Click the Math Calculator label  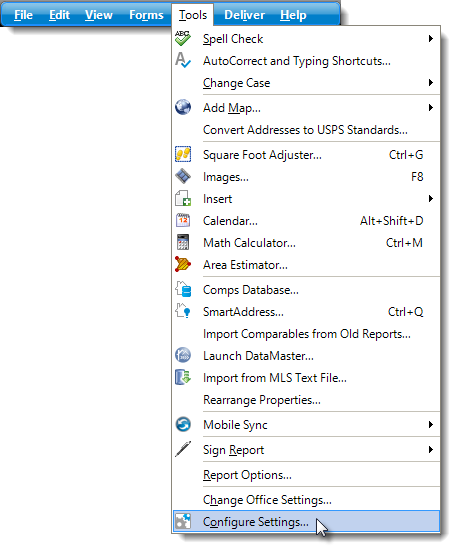(x=249, y=243)
